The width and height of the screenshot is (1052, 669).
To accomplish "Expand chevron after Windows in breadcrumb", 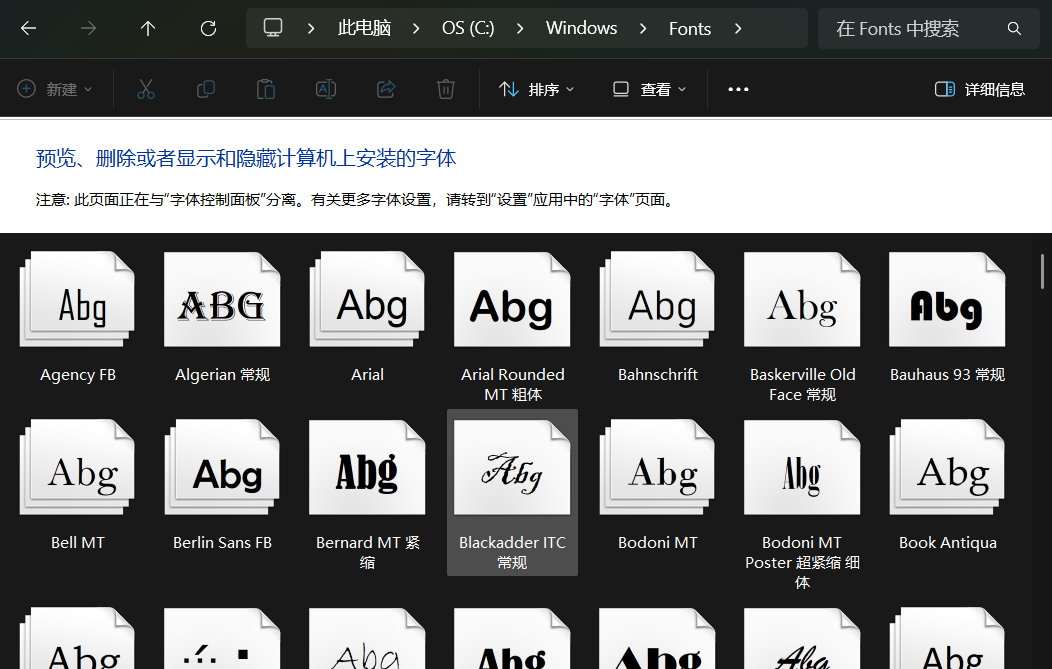I will pos(643,28).
